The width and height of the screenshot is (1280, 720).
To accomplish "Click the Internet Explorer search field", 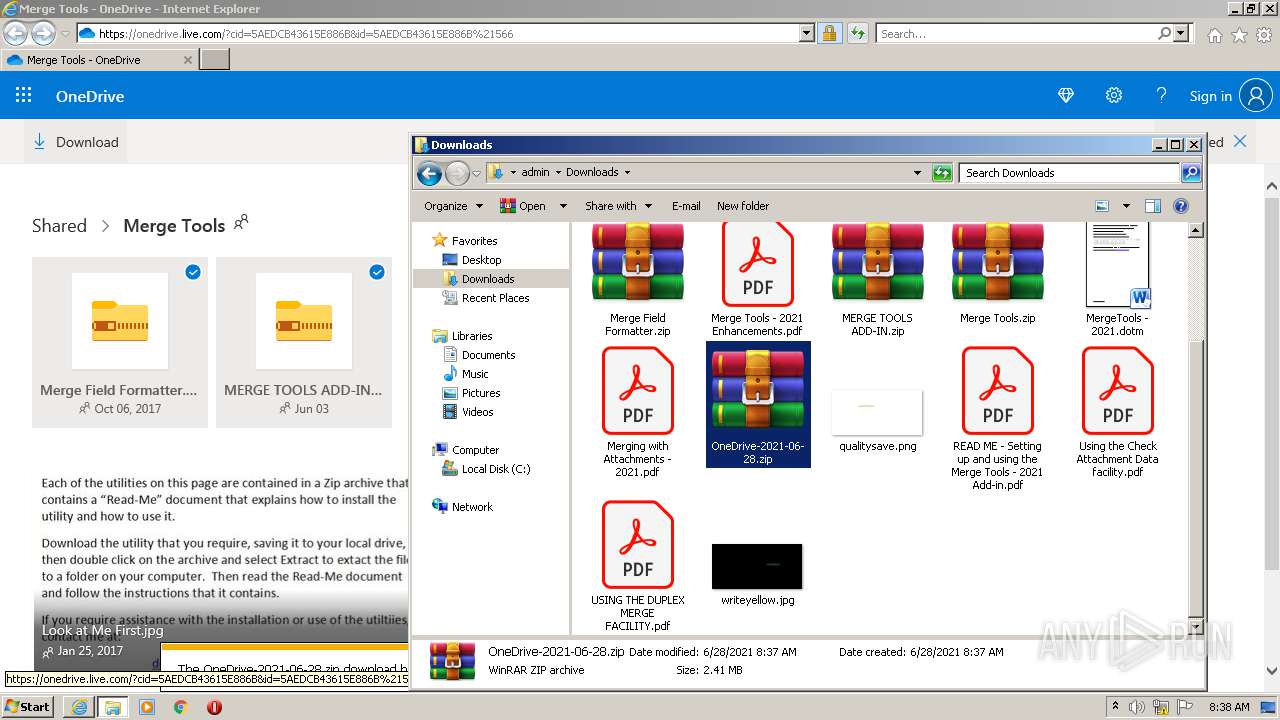I will 1016,33.
